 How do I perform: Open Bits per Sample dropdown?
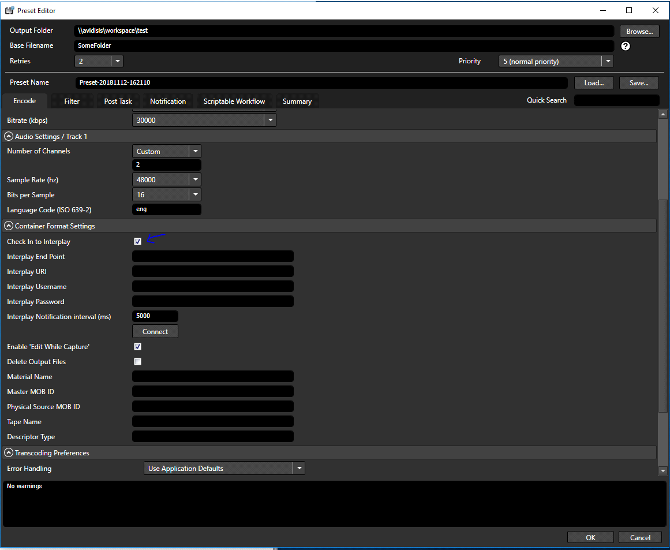pyautogui.click(x=195, y=194)
